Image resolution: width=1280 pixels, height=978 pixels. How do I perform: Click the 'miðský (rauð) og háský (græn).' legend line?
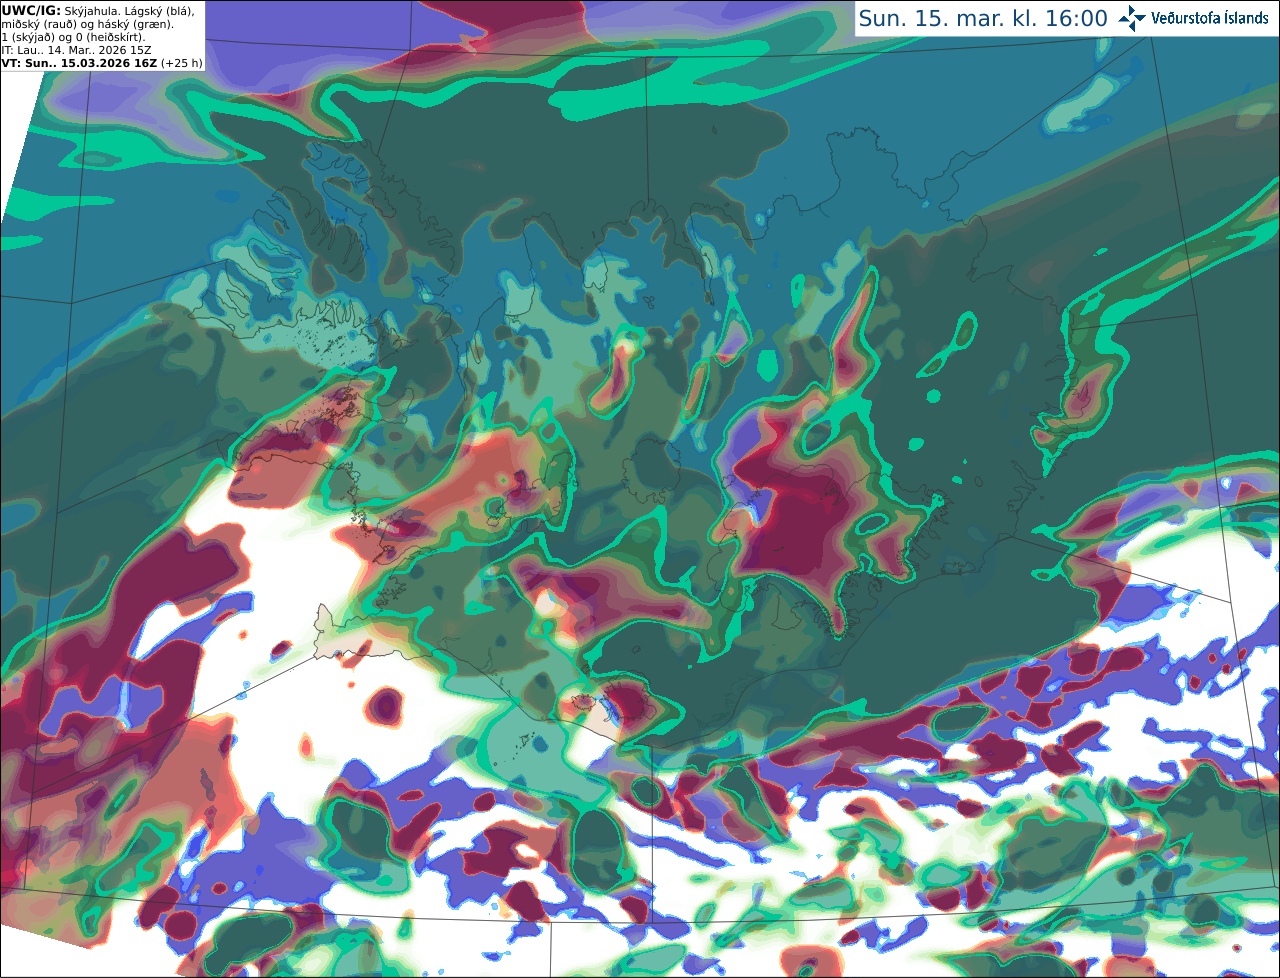[x=87, y=23]
